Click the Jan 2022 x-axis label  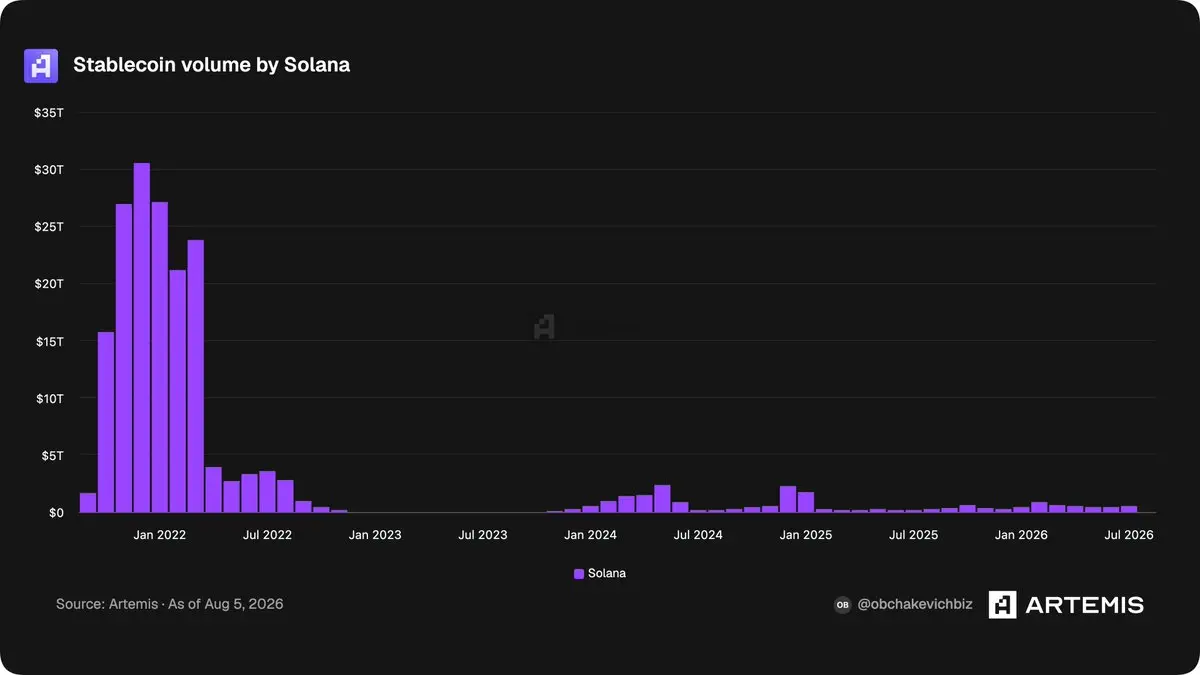pyautogui.click(x=160, y=535)
